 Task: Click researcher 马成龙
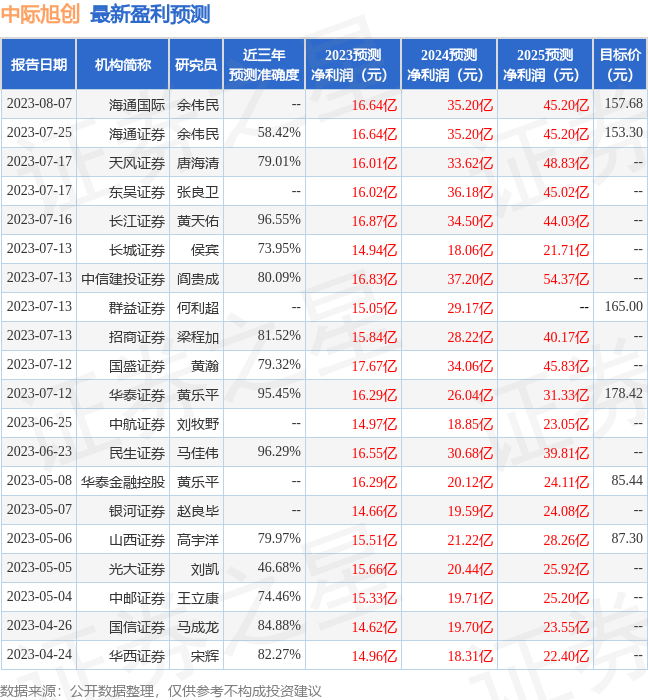[x=198, y=628]
